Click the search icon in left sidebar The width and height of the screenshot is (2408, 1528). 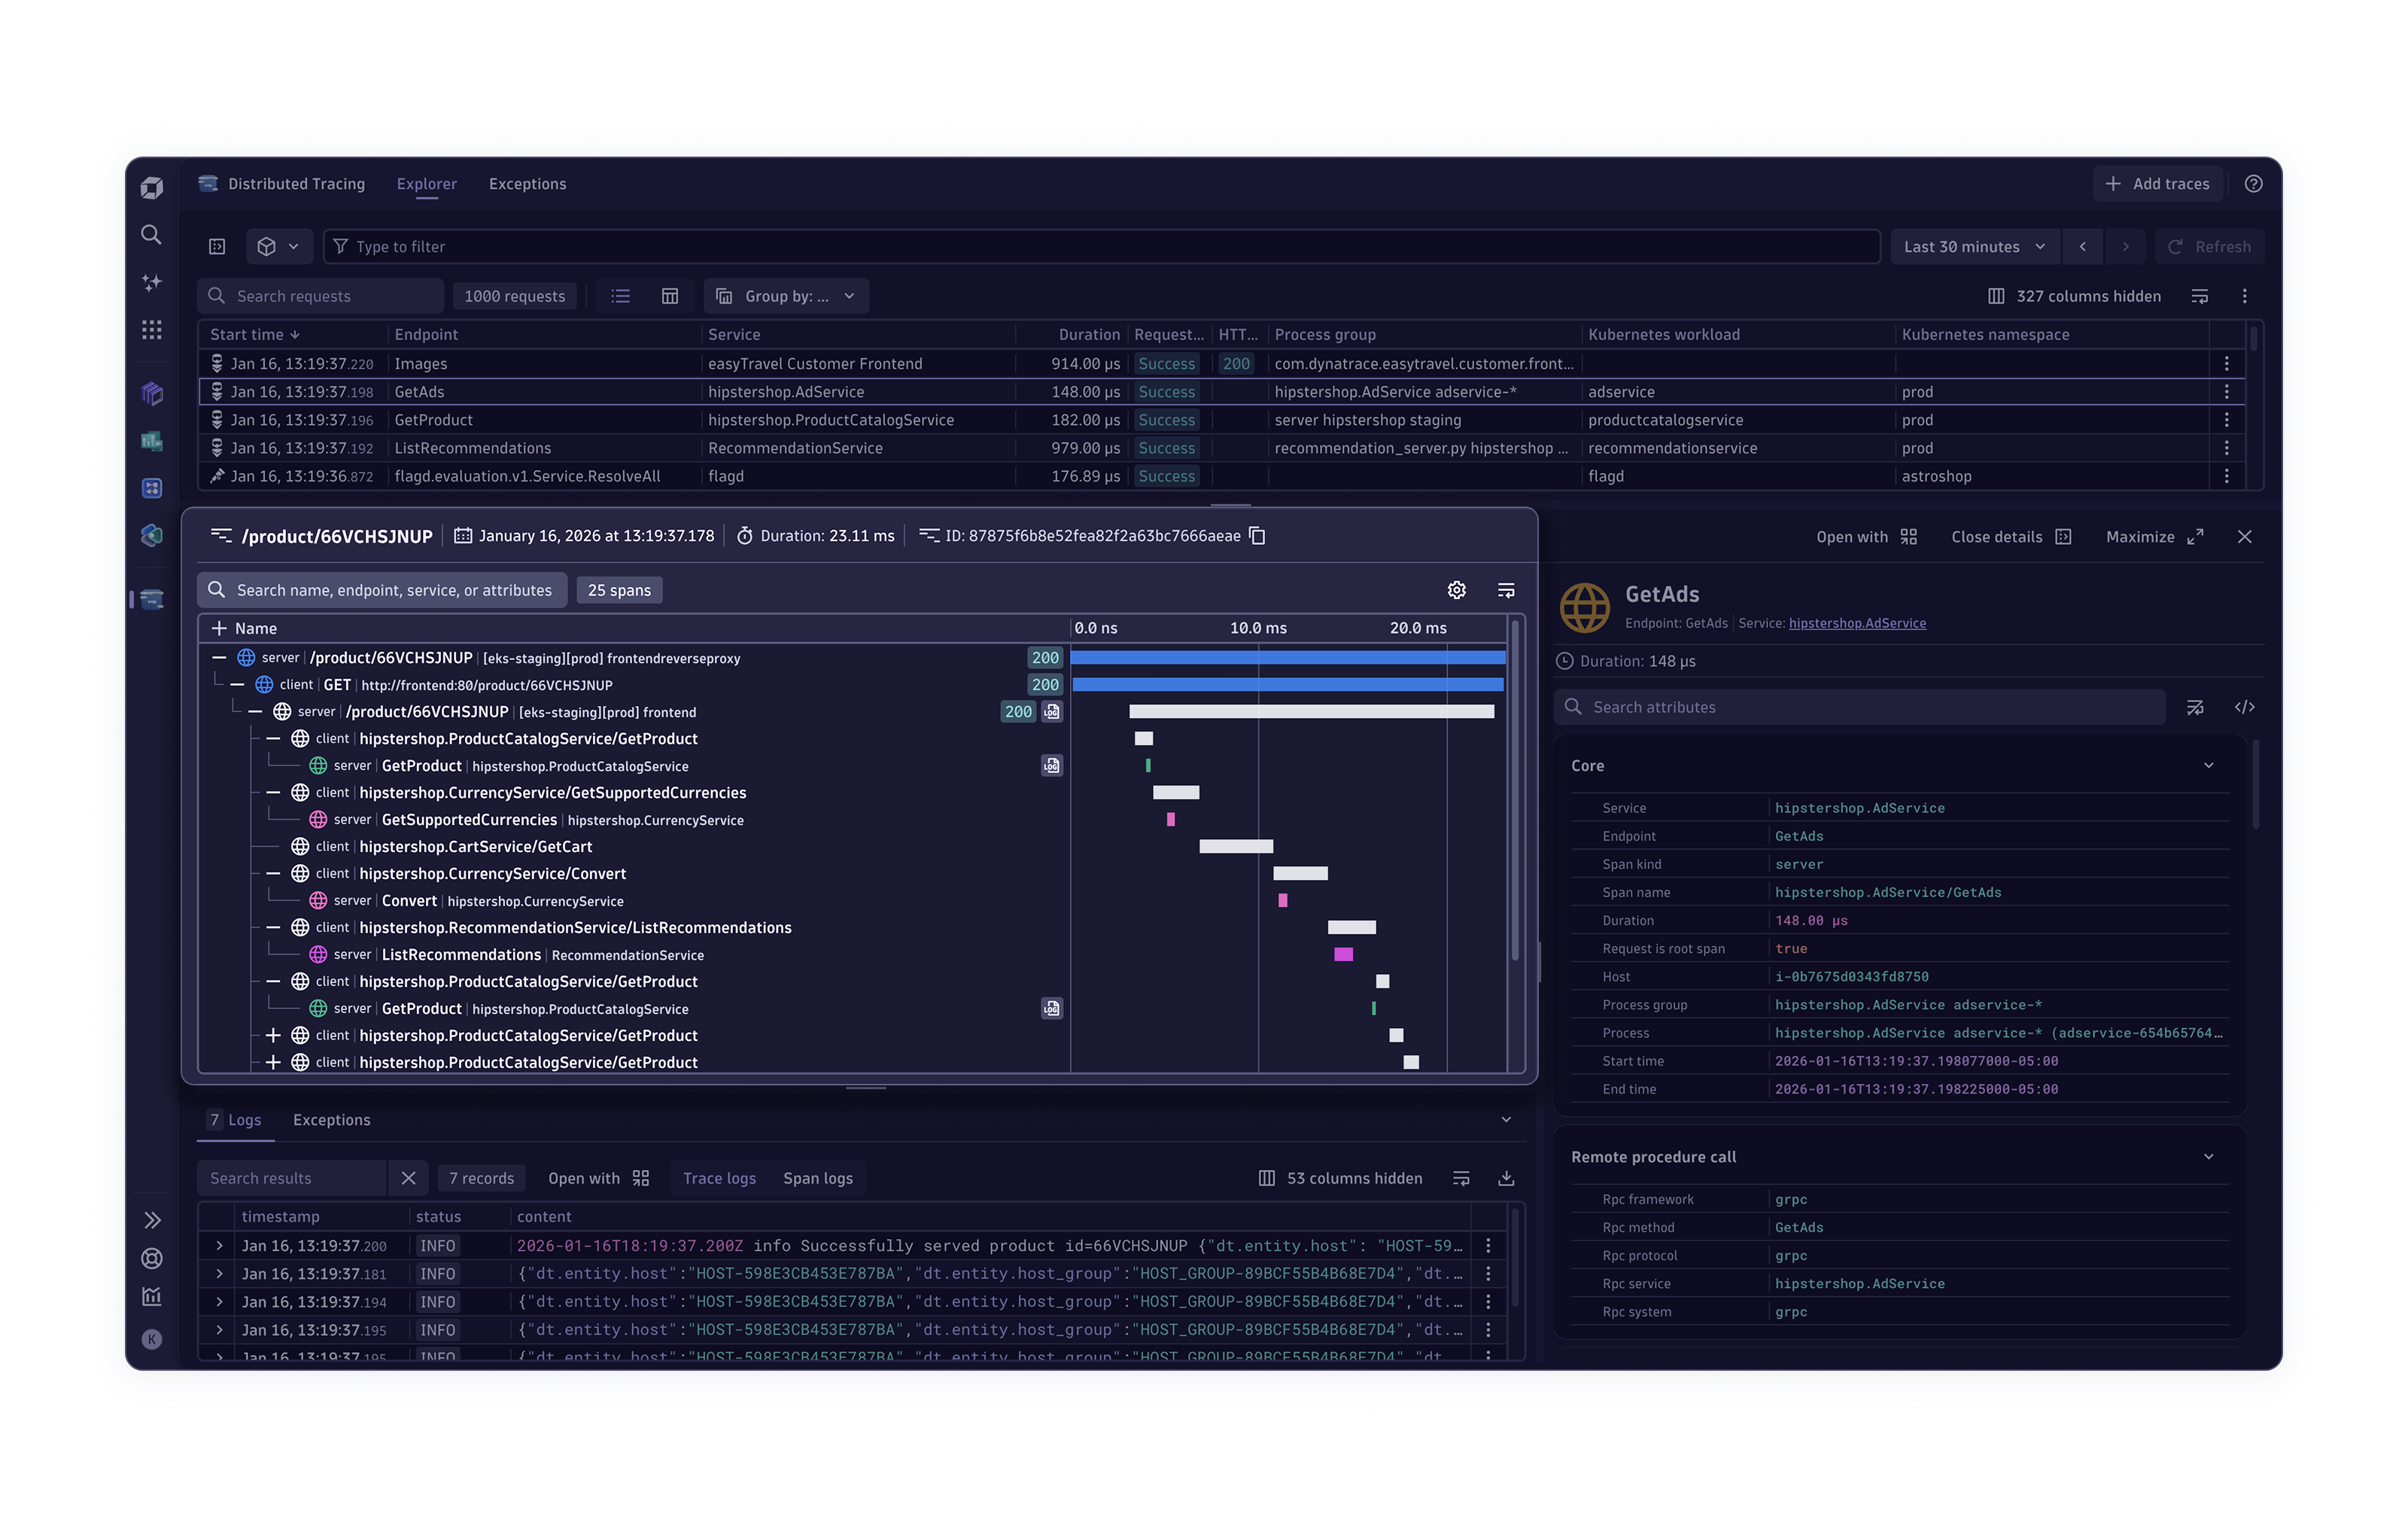[x=151, y=234]
